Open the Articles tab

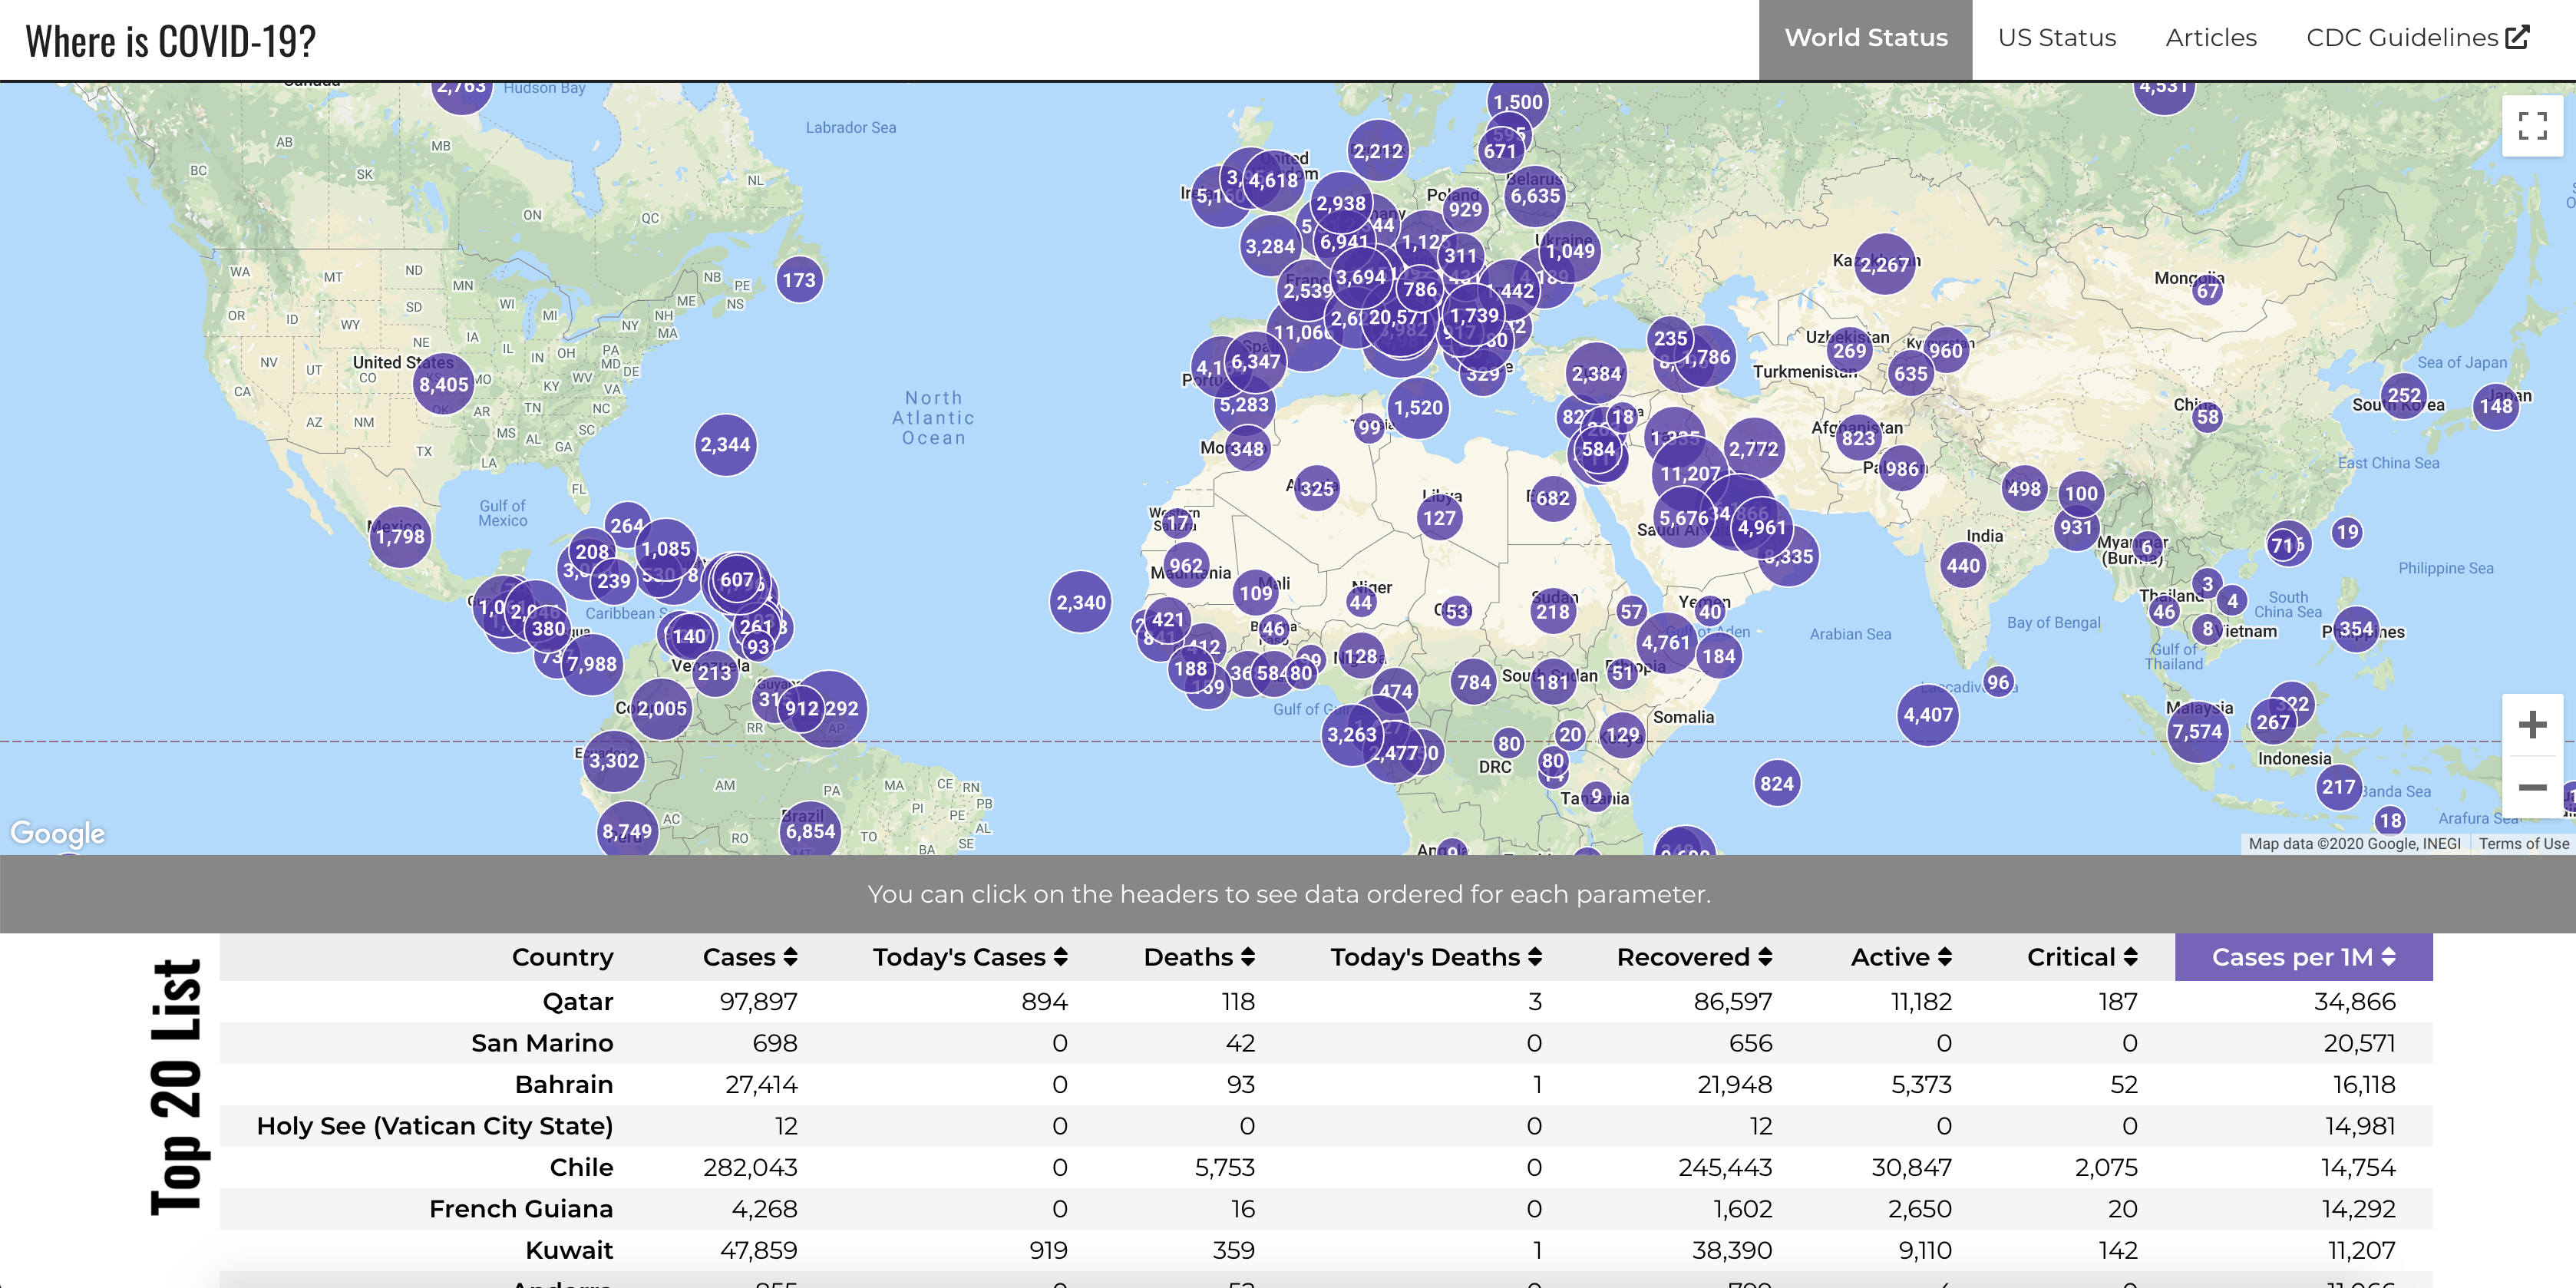point(2210,38)
